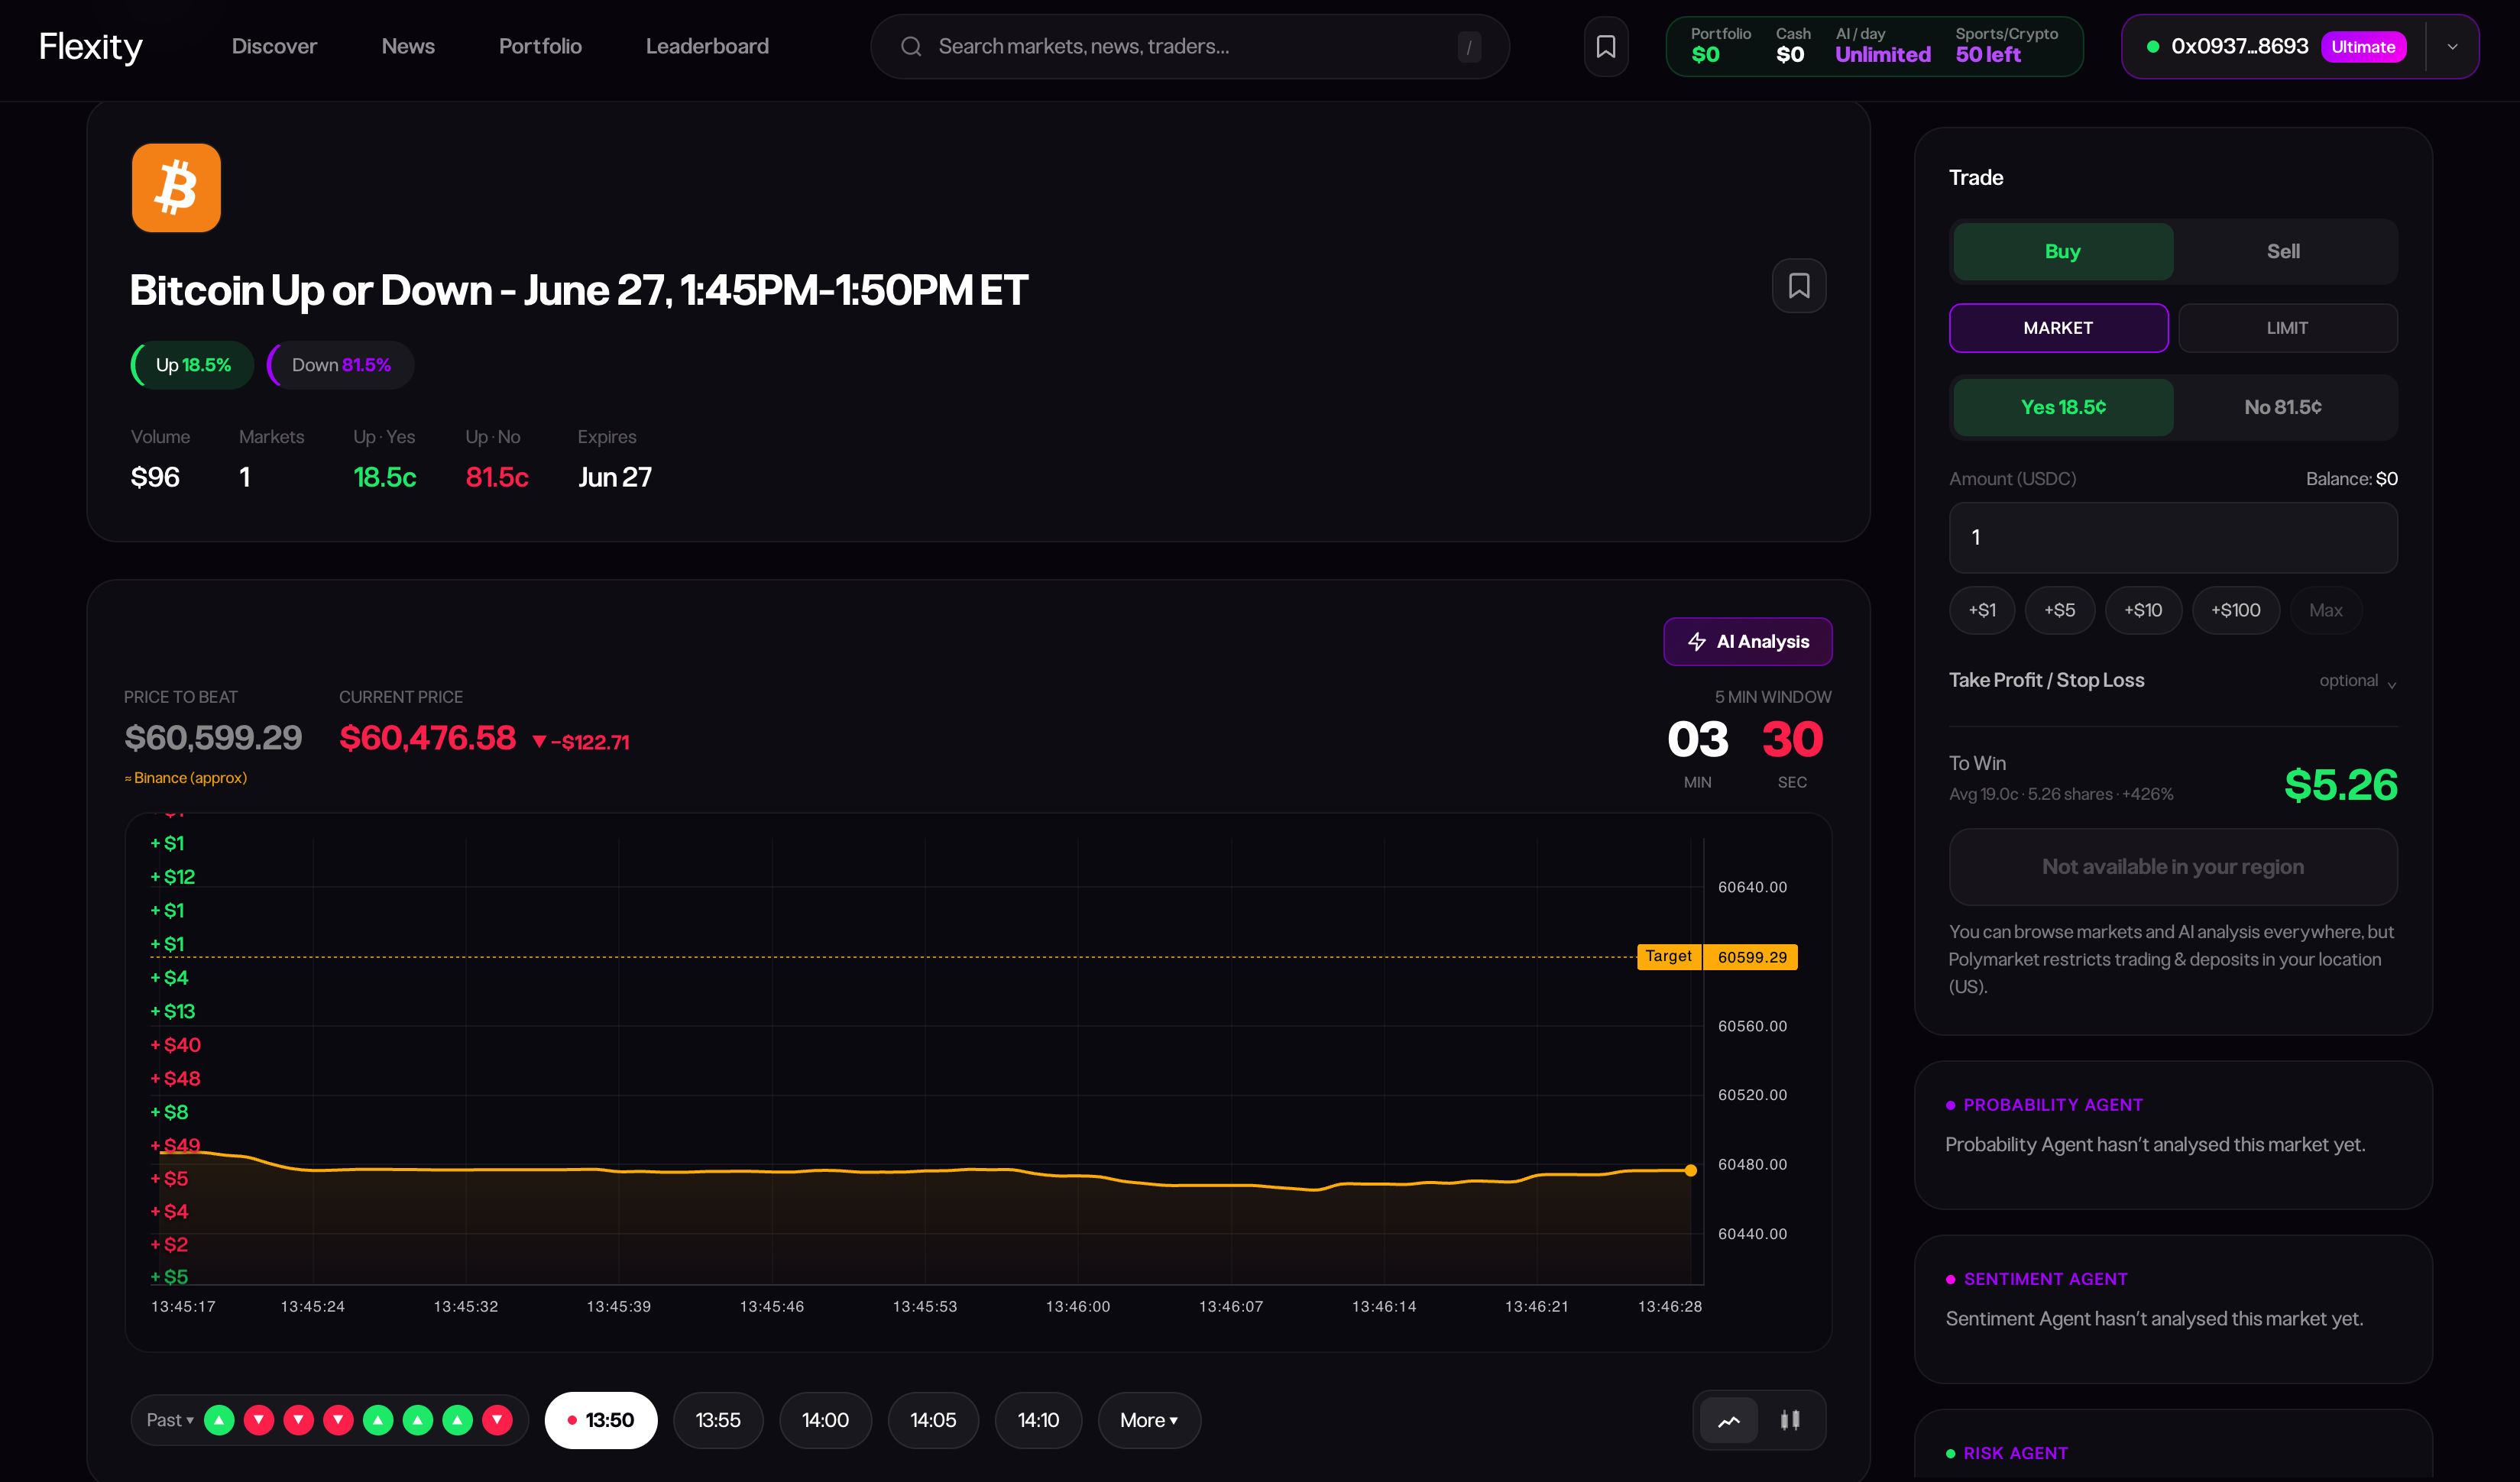Open the News page

(408, 46)
